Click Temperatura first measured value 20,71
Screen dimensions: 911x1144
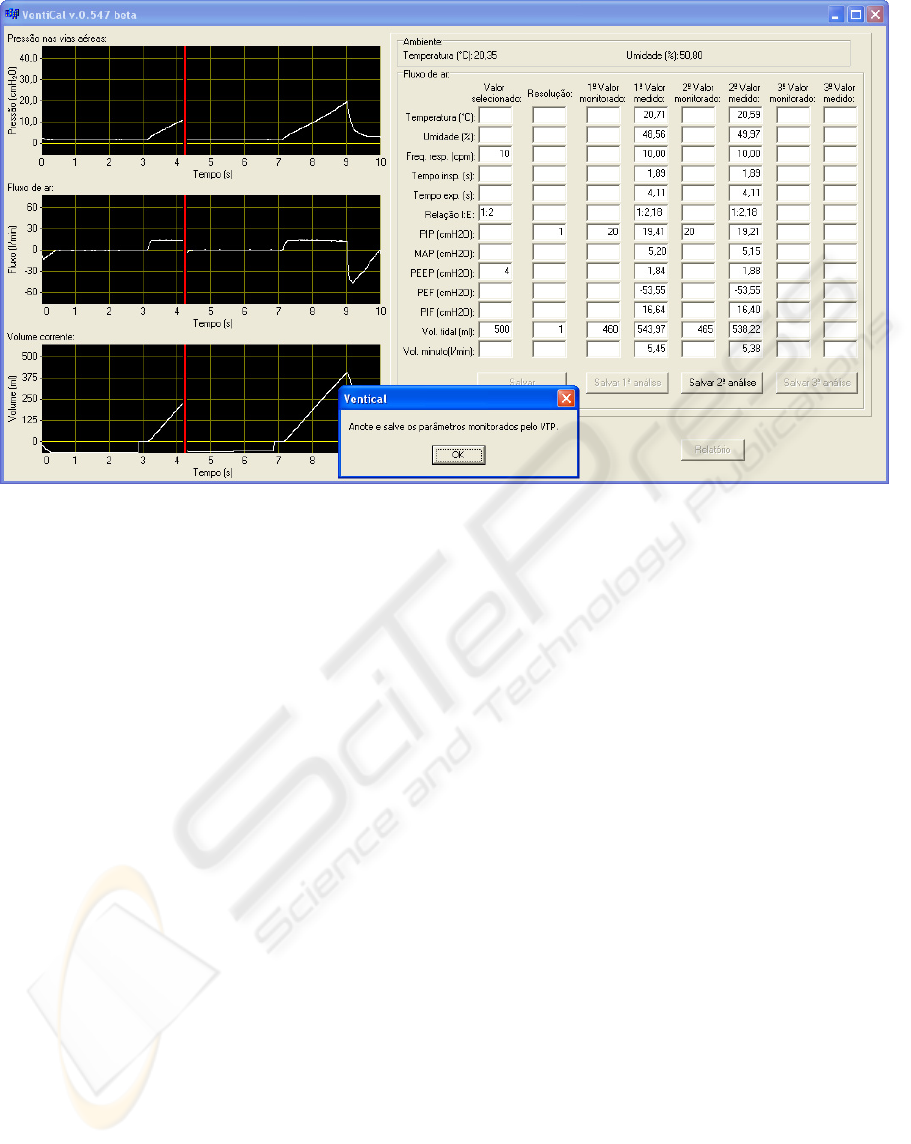(x=650, y=116)
